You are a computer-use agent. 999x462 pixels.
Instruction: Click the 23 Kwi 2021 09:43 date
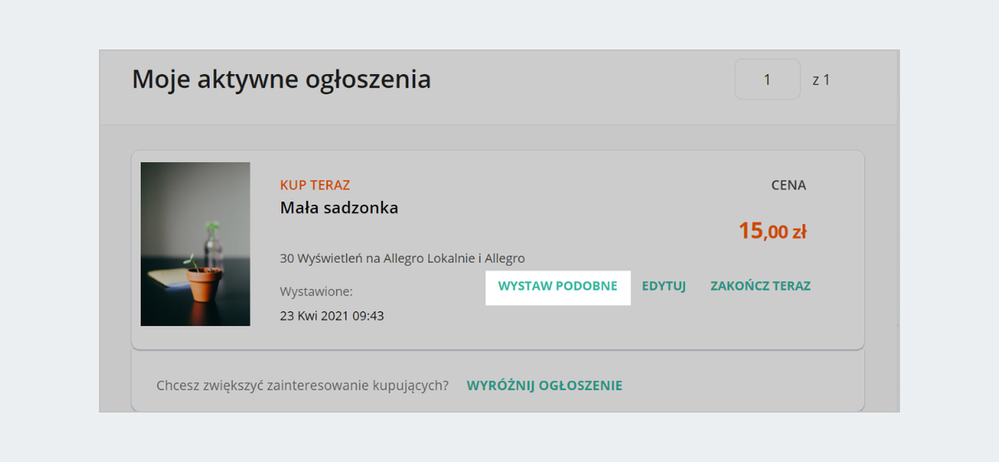(332, 316)
